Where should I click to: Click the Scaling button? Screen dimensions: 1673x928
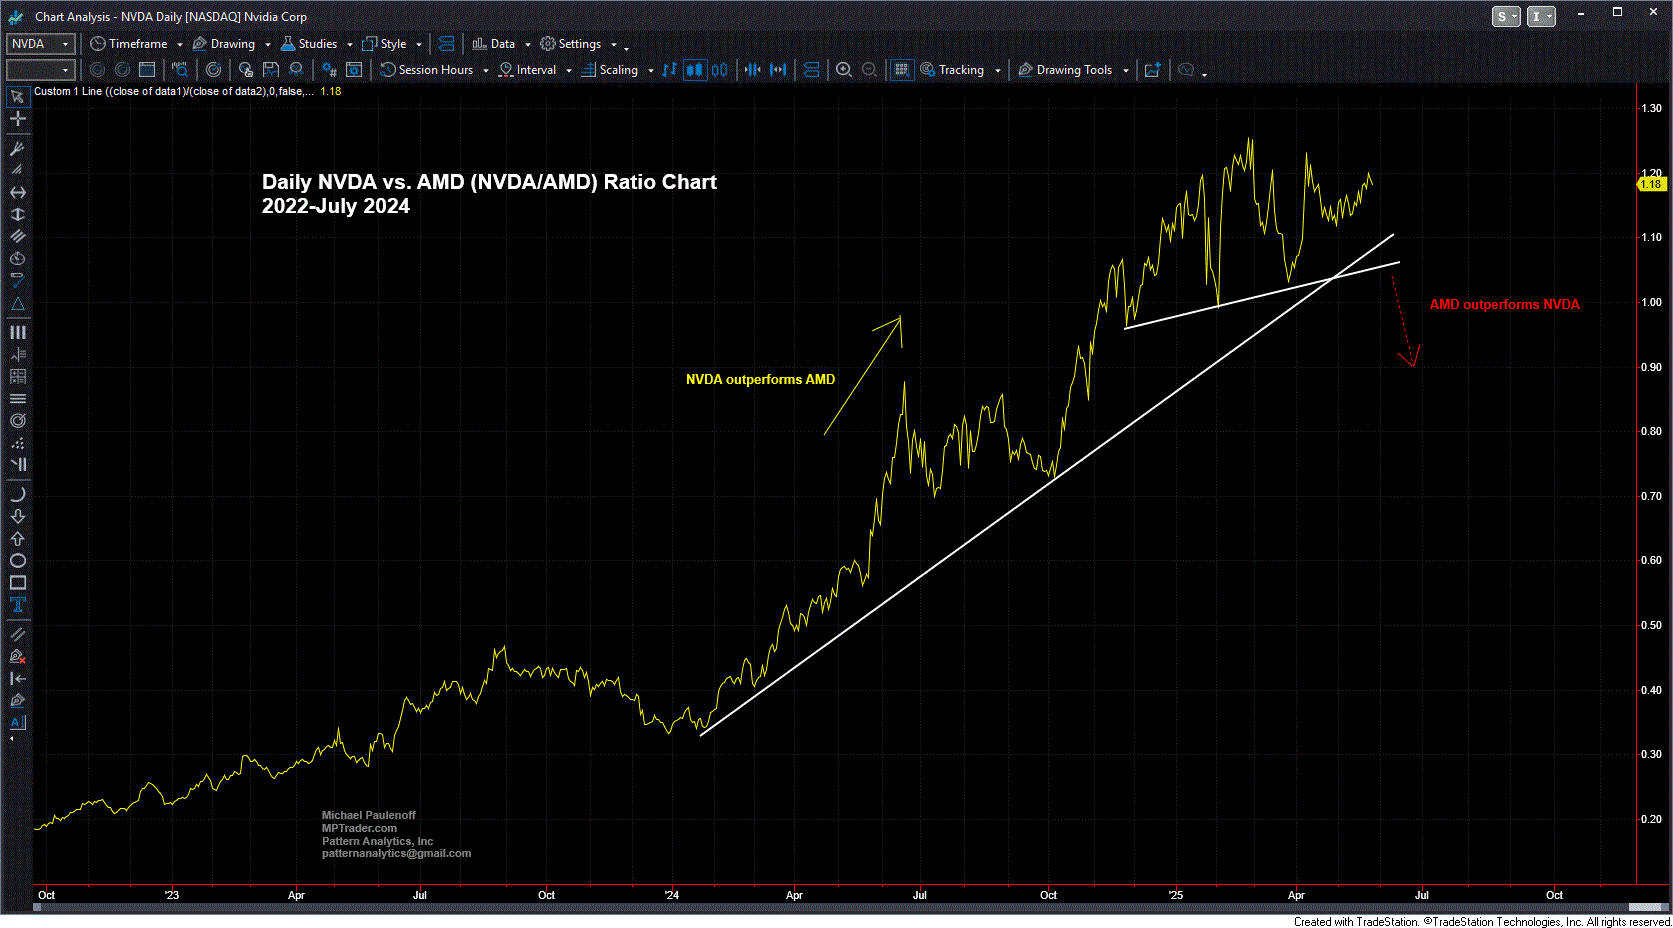pyautogui.click(x=610, y=70)
